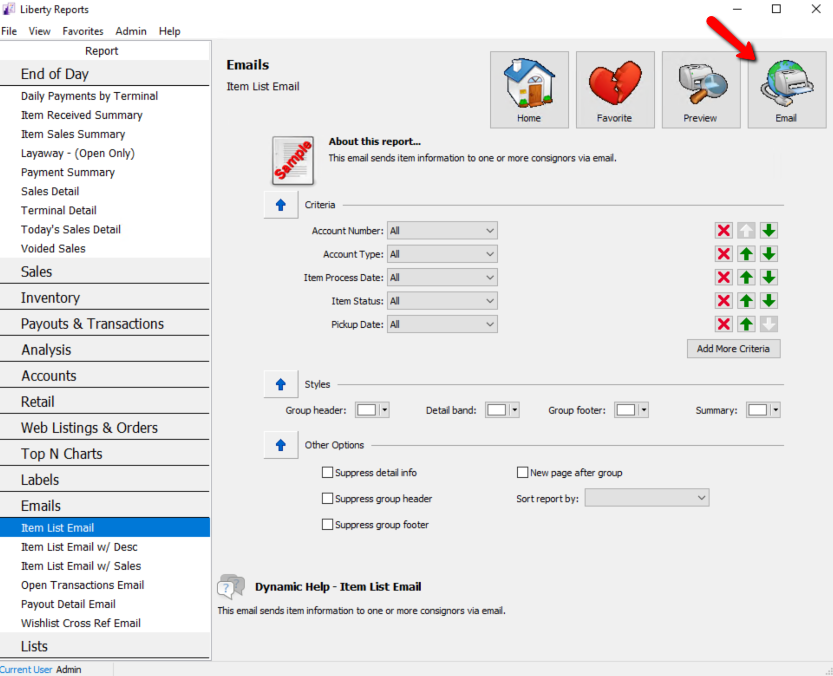The image size is (833, 676).
Task: Expand the Labels report category
Action: point(105,480)
